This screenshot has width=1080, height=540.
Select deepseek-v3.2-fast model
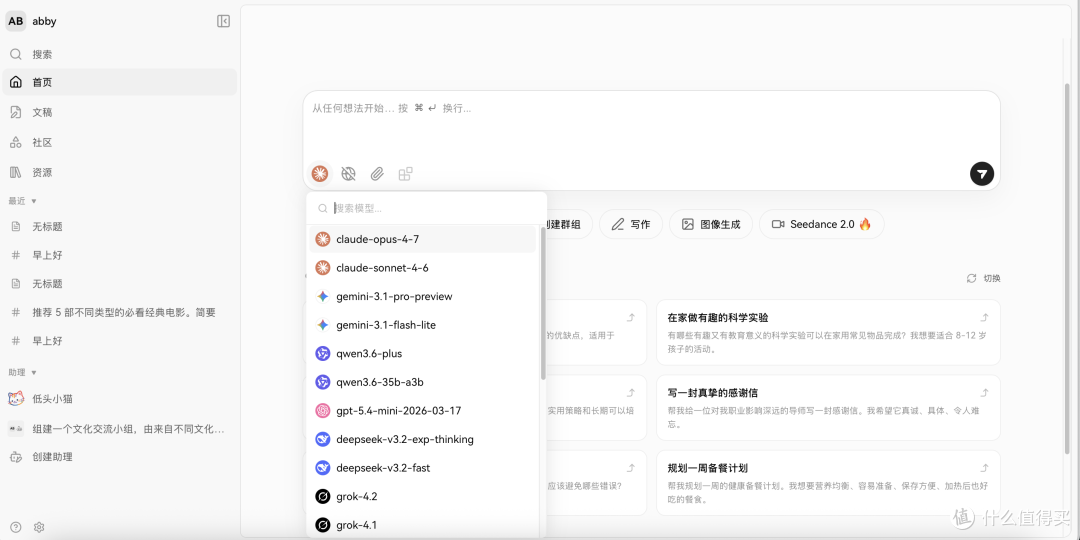pos(423,468)
